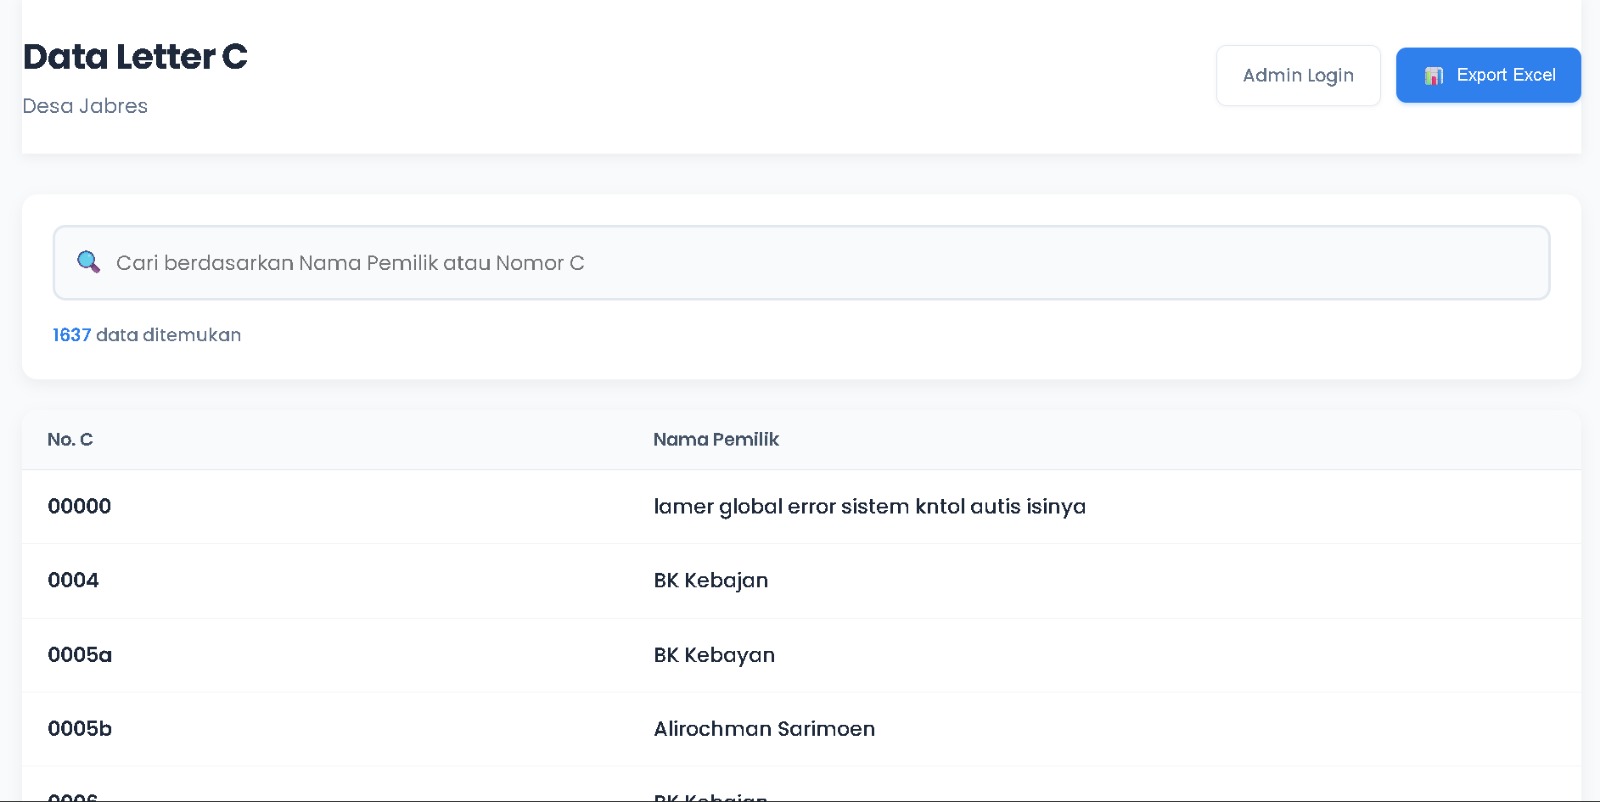This screenshot has height=802, width=1600.
Task: Open the Admin Login page
Action: (x=1297, y=75)
